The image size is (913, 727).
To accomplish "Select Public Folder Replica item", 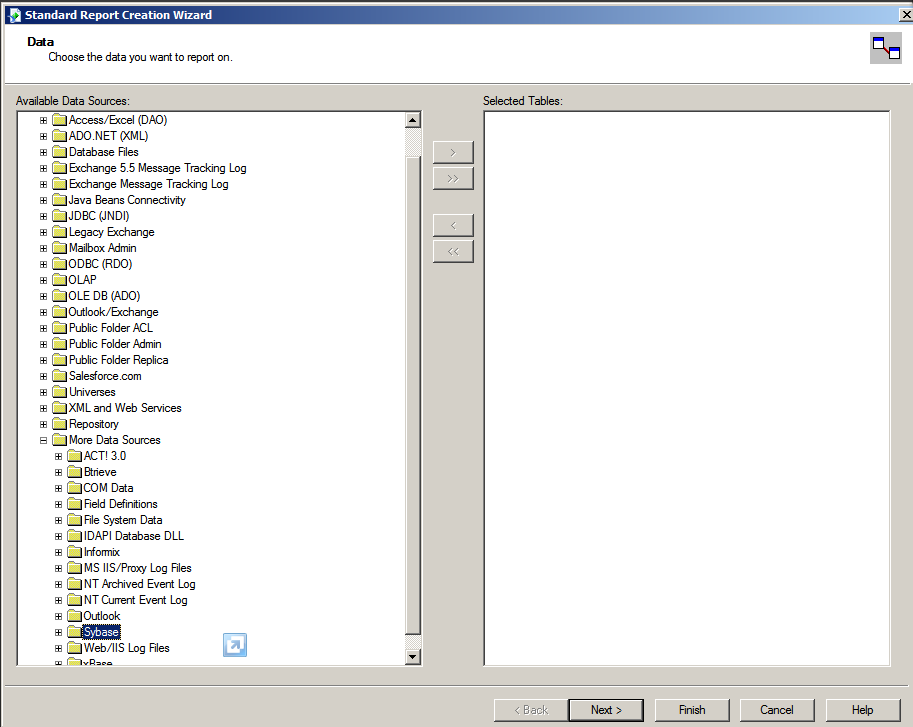I will [119, 360].
